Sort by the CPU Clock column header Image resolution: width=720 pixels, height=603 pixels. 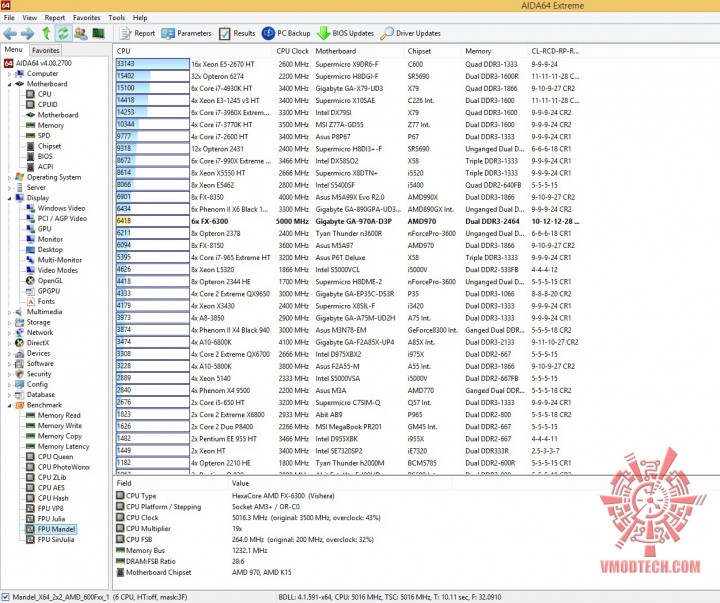292,51
